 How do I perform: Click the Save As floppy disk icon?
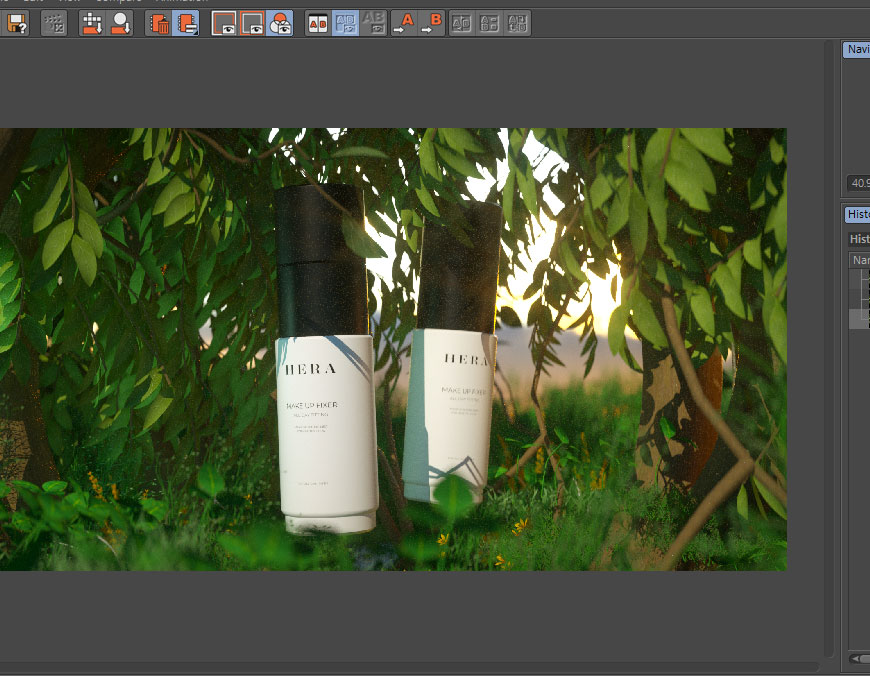(x=17, y=24)
